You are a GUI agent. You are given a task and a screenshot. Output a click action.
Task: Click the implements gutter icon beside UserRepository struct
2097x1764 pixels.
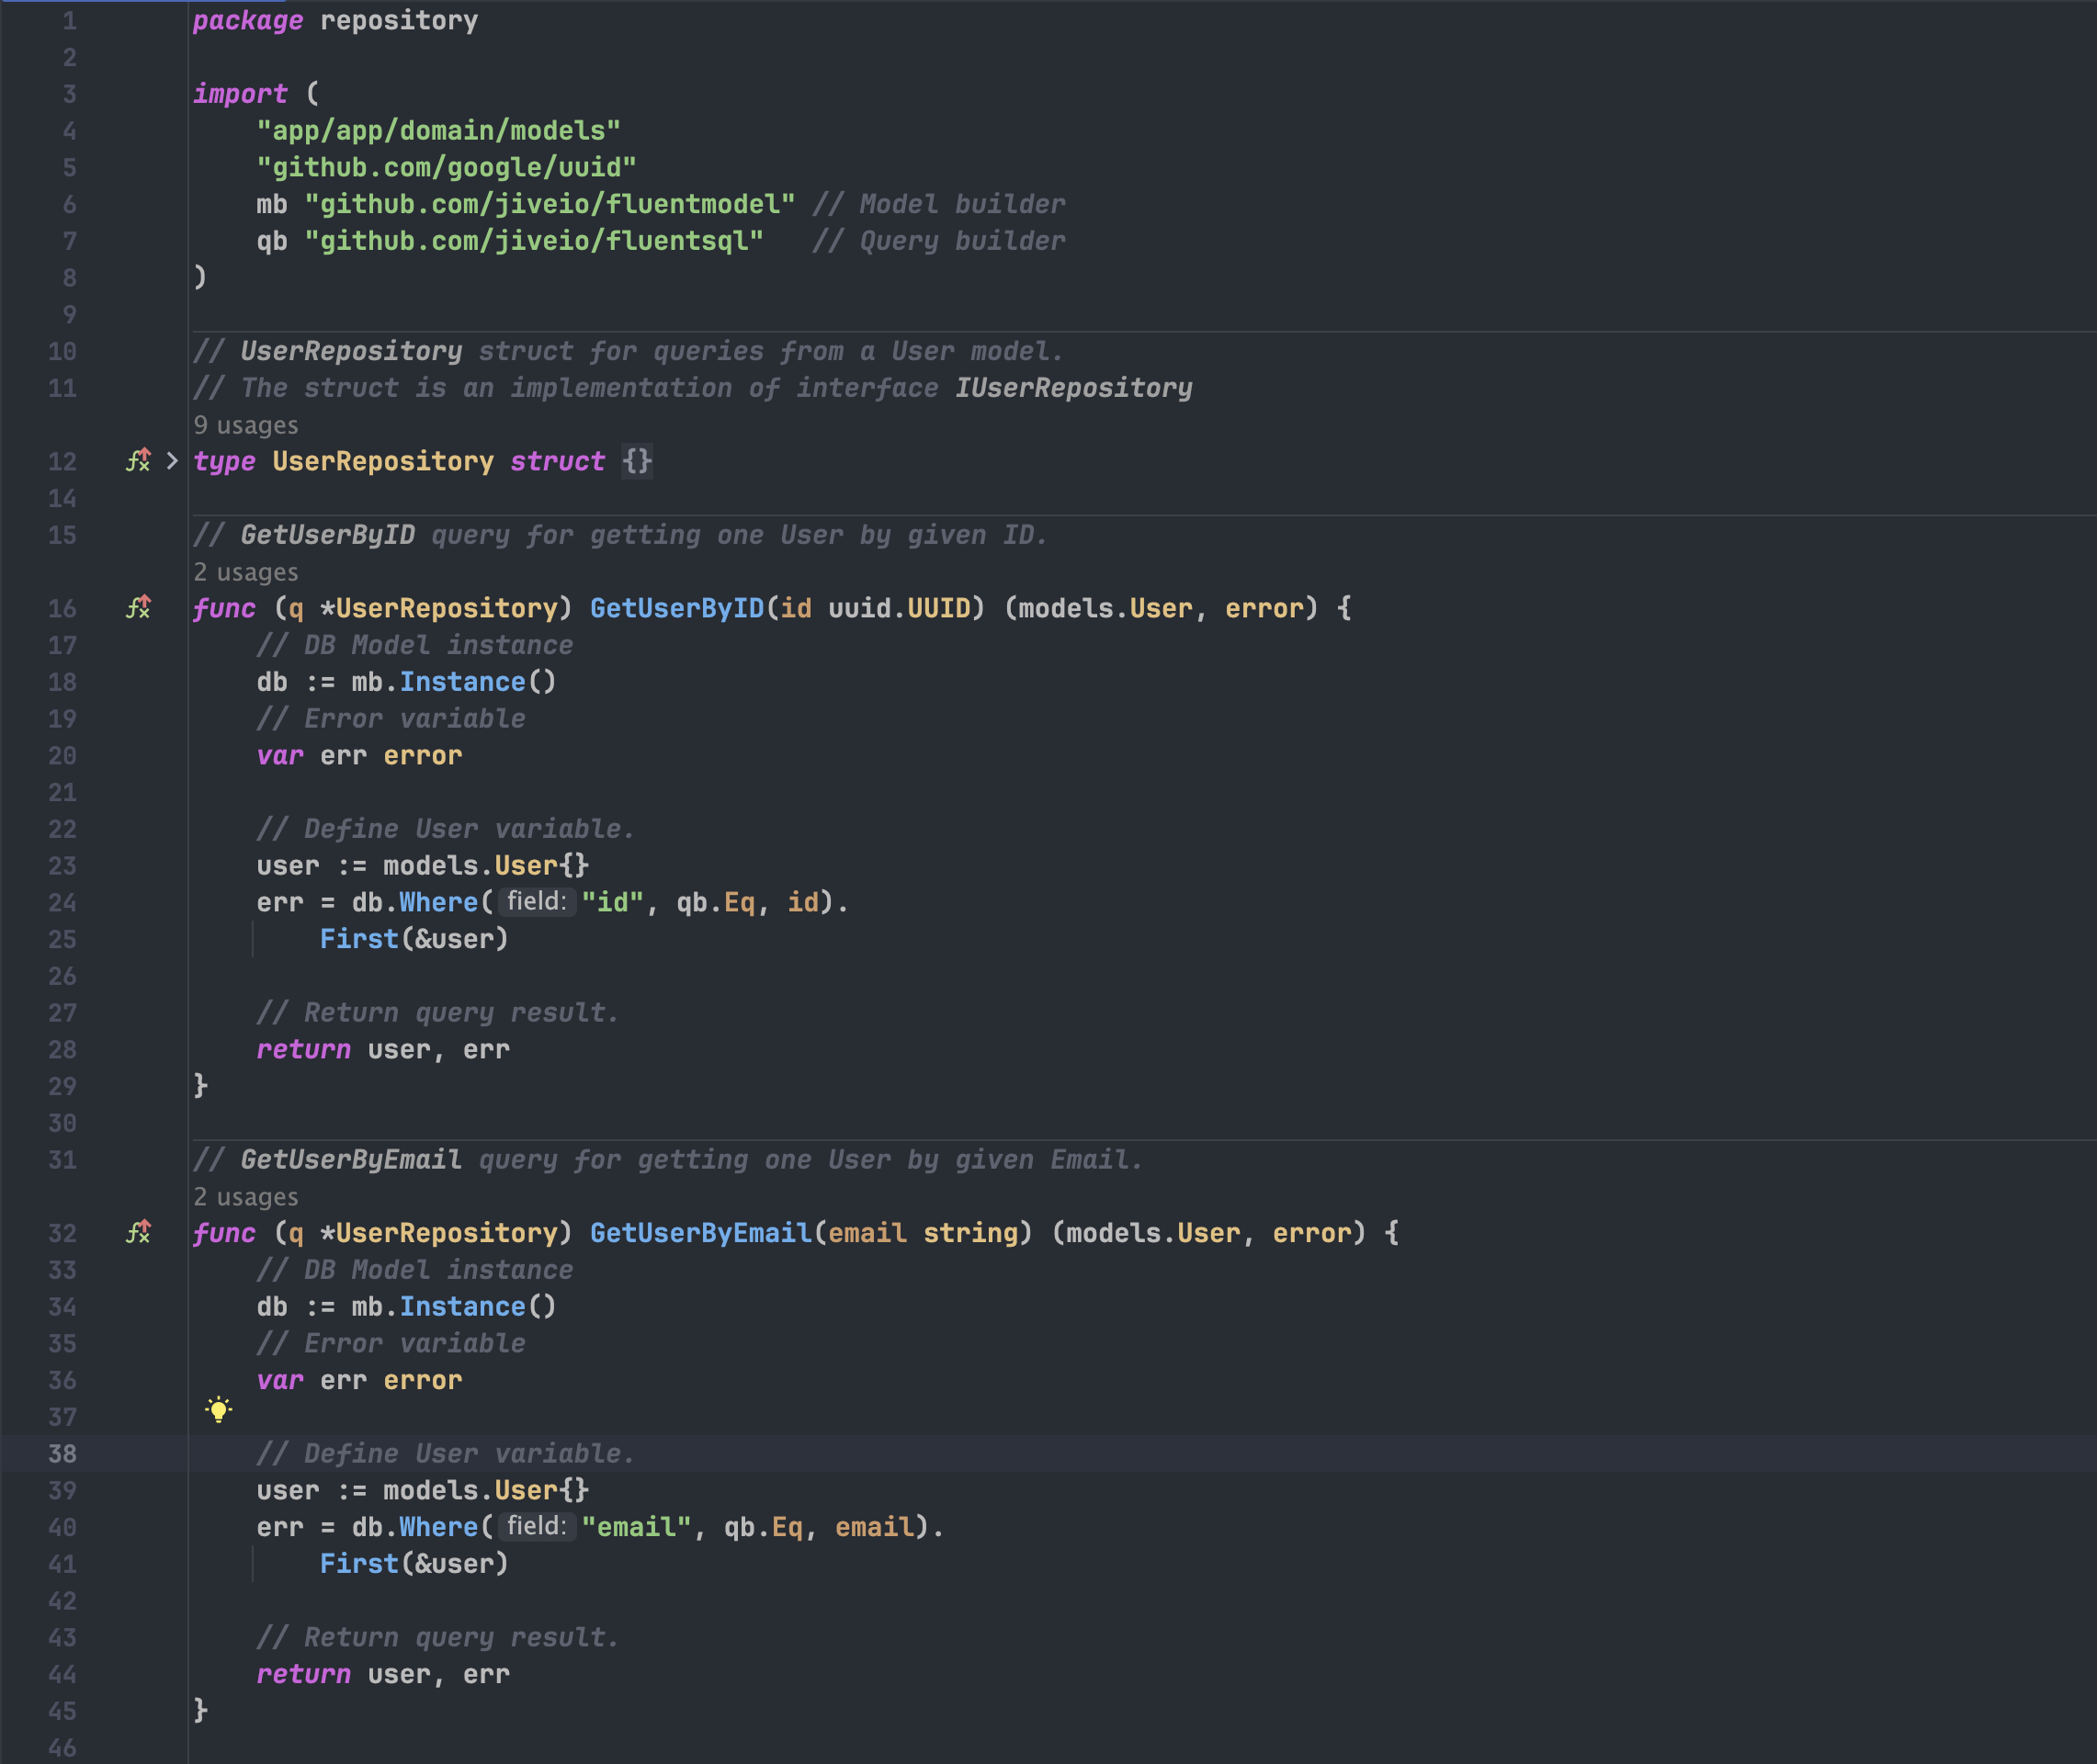[x=139, y=461]
